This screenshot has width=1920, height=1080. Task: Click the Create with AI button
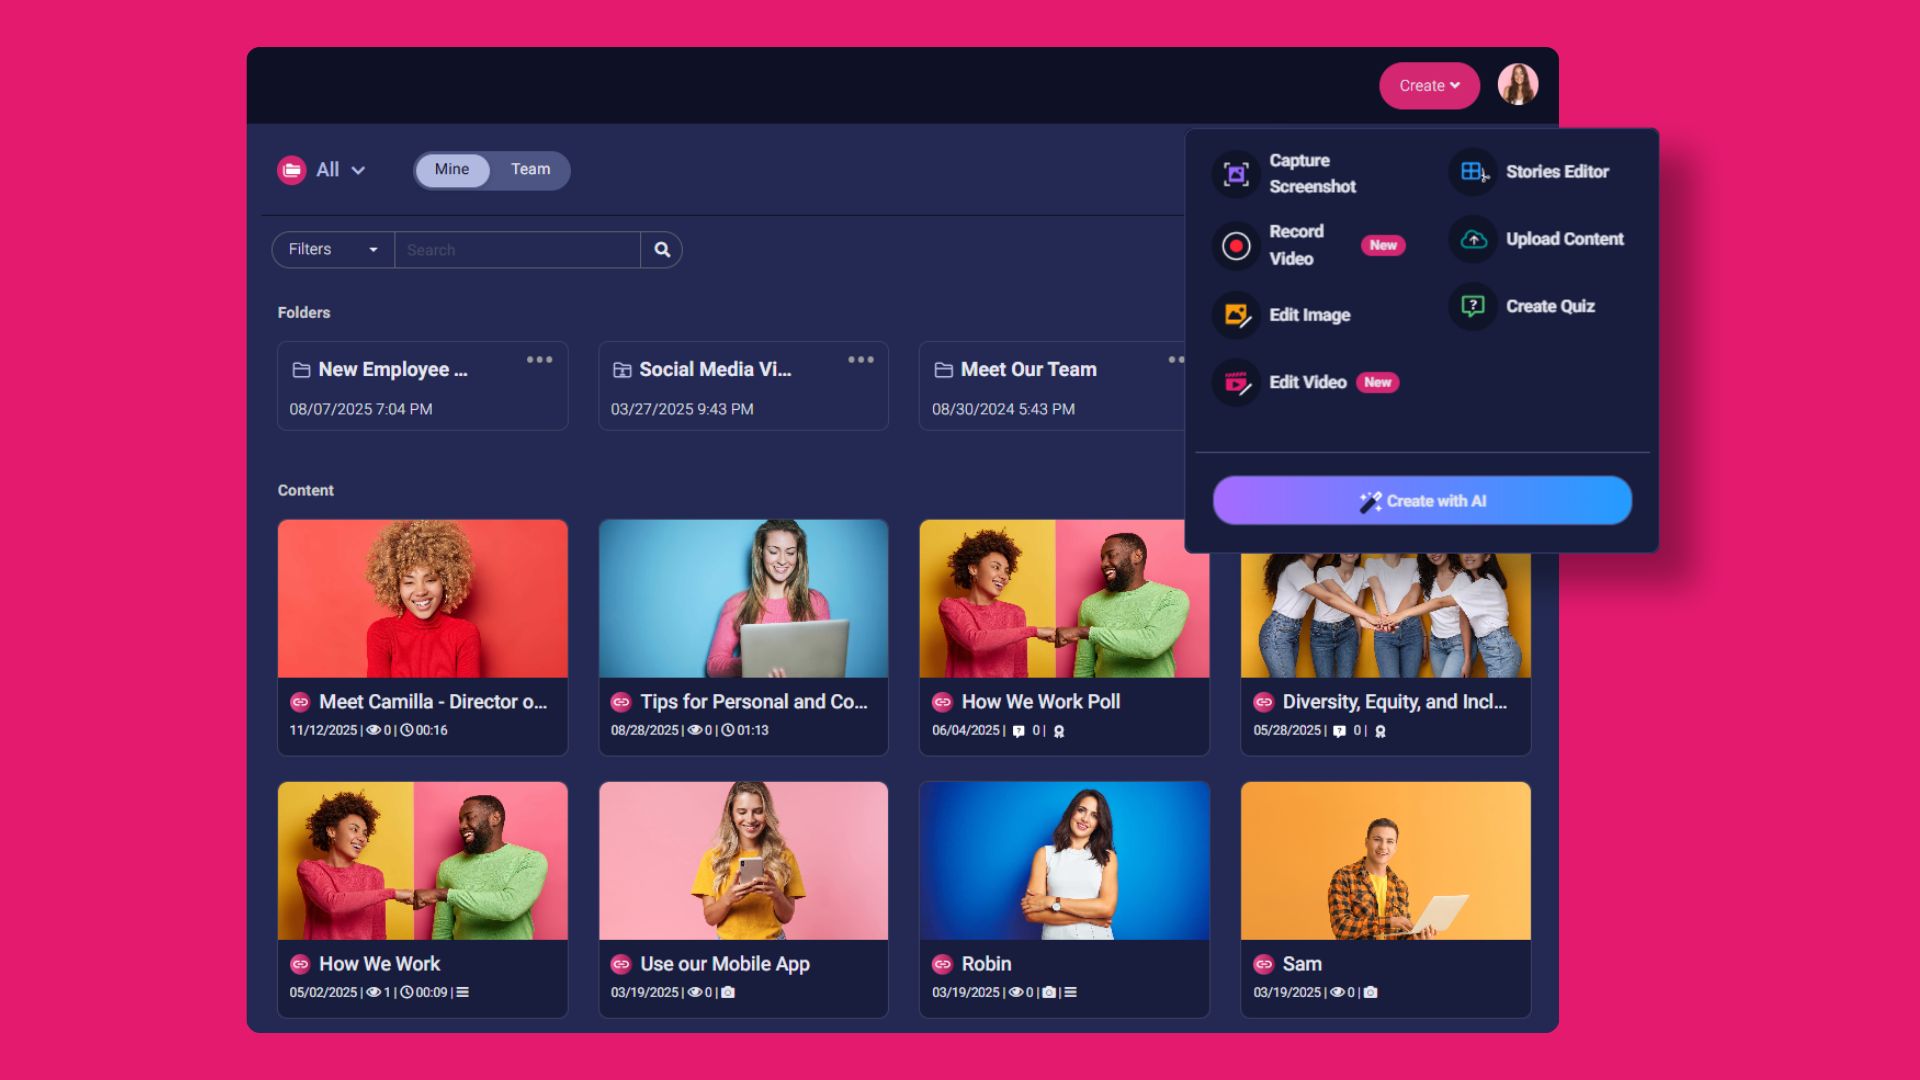click(x=1422, y=500)
